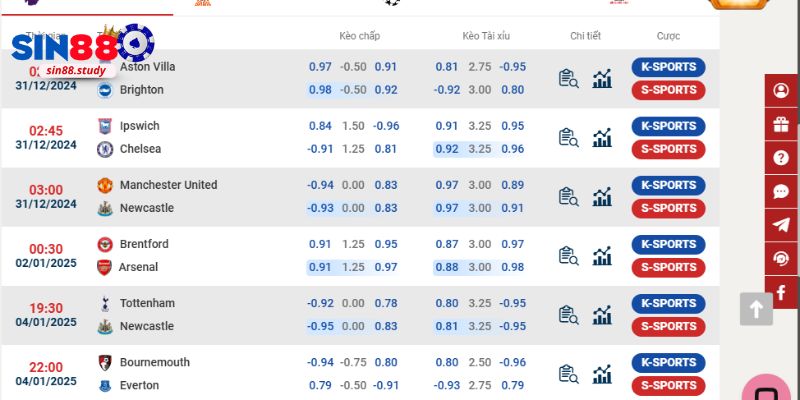Open match details icon for Bournemouth vs Everton
This screenshot has height=400, width=800.
(568, 374)
